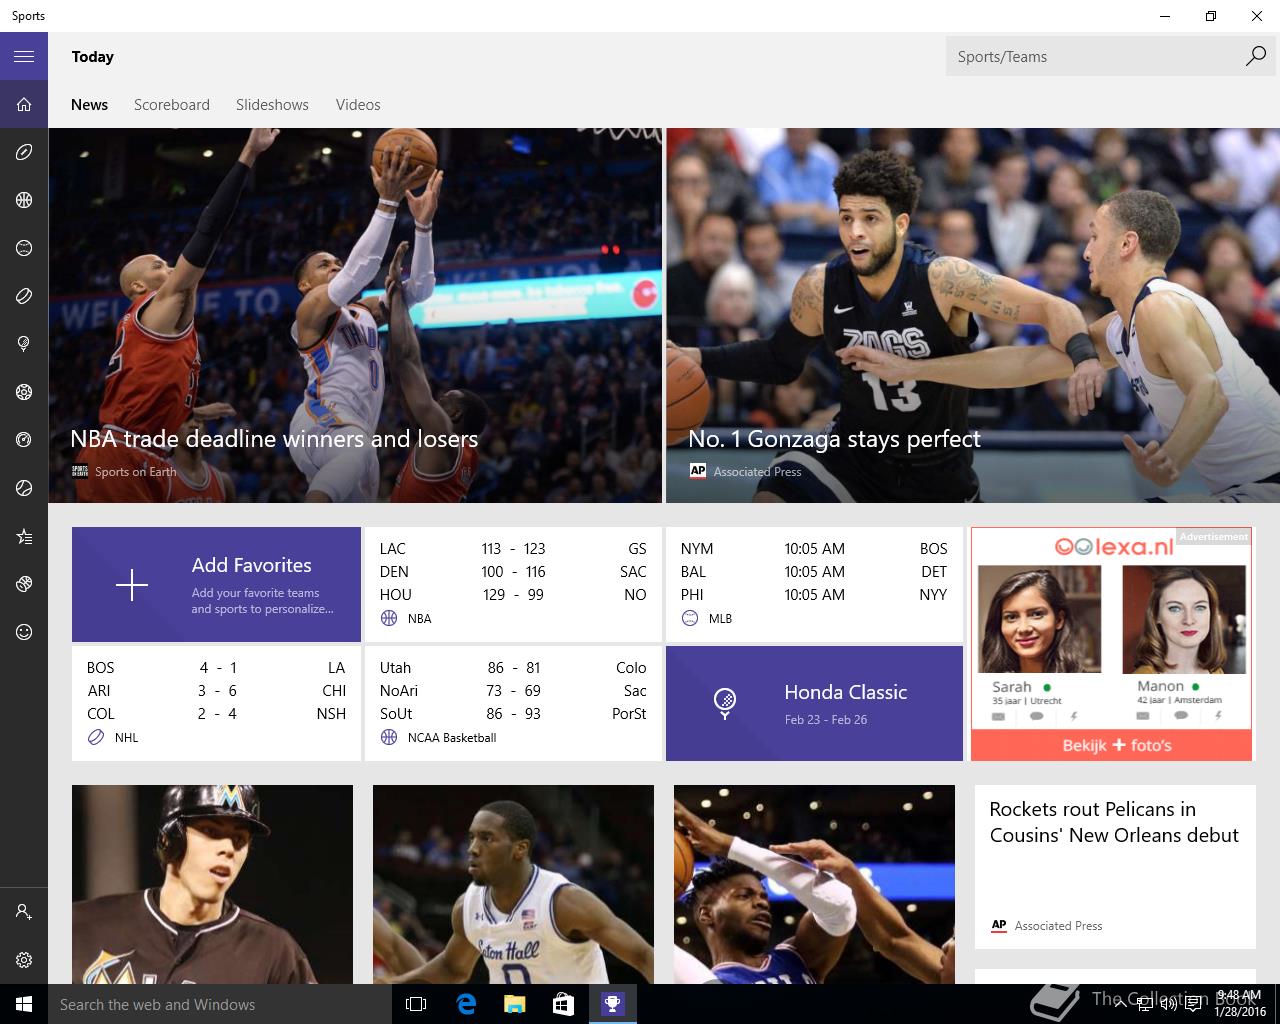The image size is (1280, 1024).
Task: Click the Windows Start button
Action: pyautogui.click(x=24, y=1004)
